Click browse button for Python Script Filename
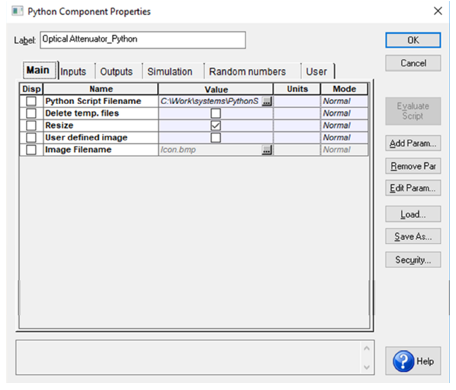This screenshot has width=456, height=390. (x=267, y=101)
